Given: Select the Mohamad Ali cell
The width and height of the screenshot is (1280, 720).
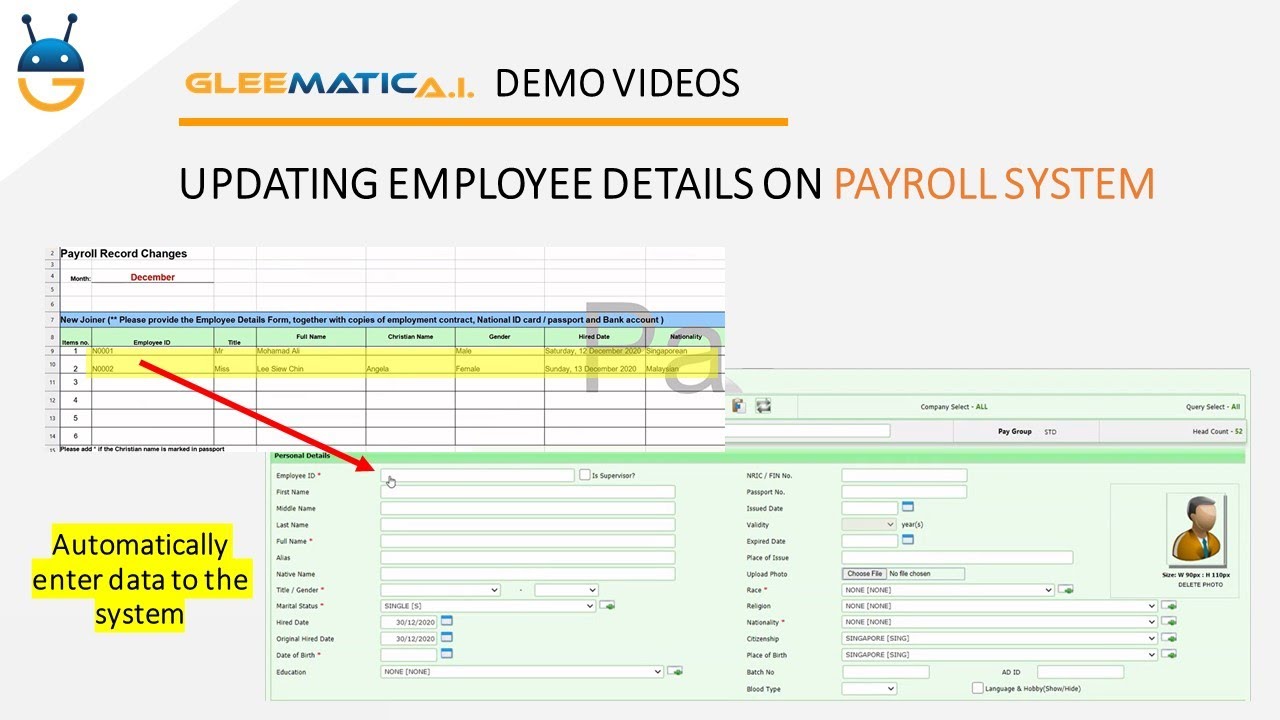Looking at the screenshot, I should tap(311, 351).
